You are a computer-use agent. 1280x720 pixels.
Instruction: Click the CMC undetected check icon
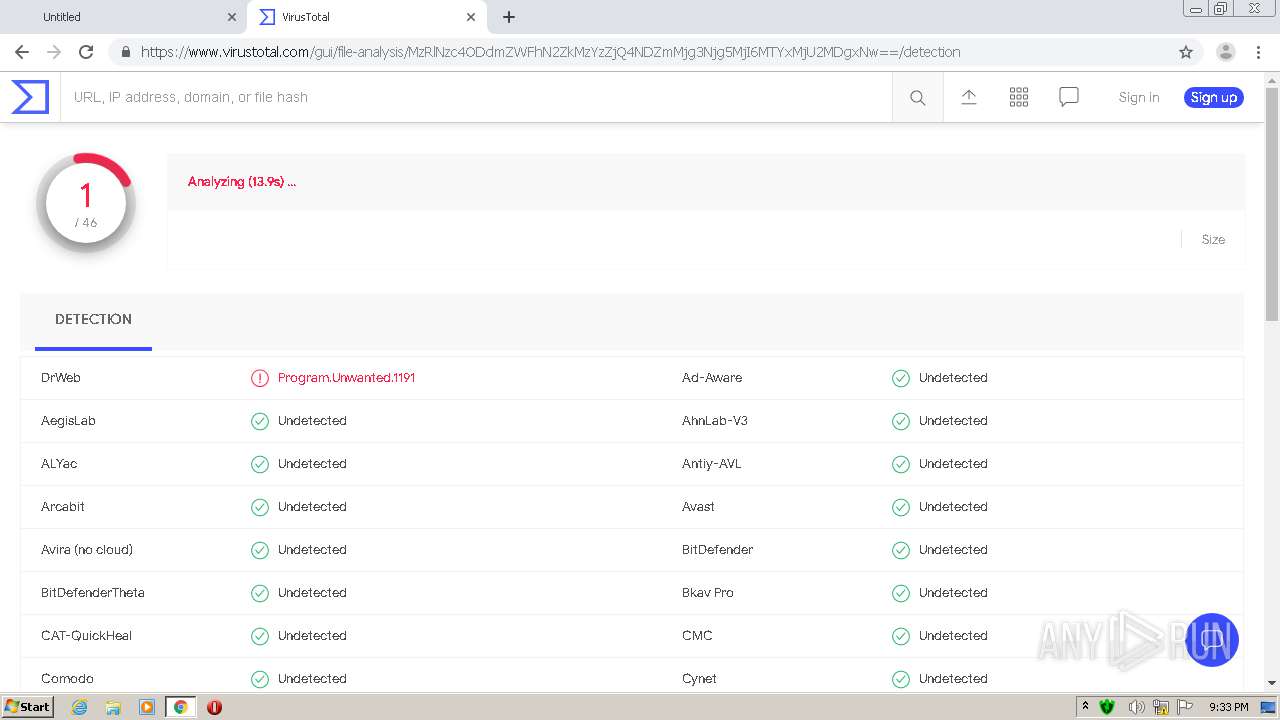(901, 636)
